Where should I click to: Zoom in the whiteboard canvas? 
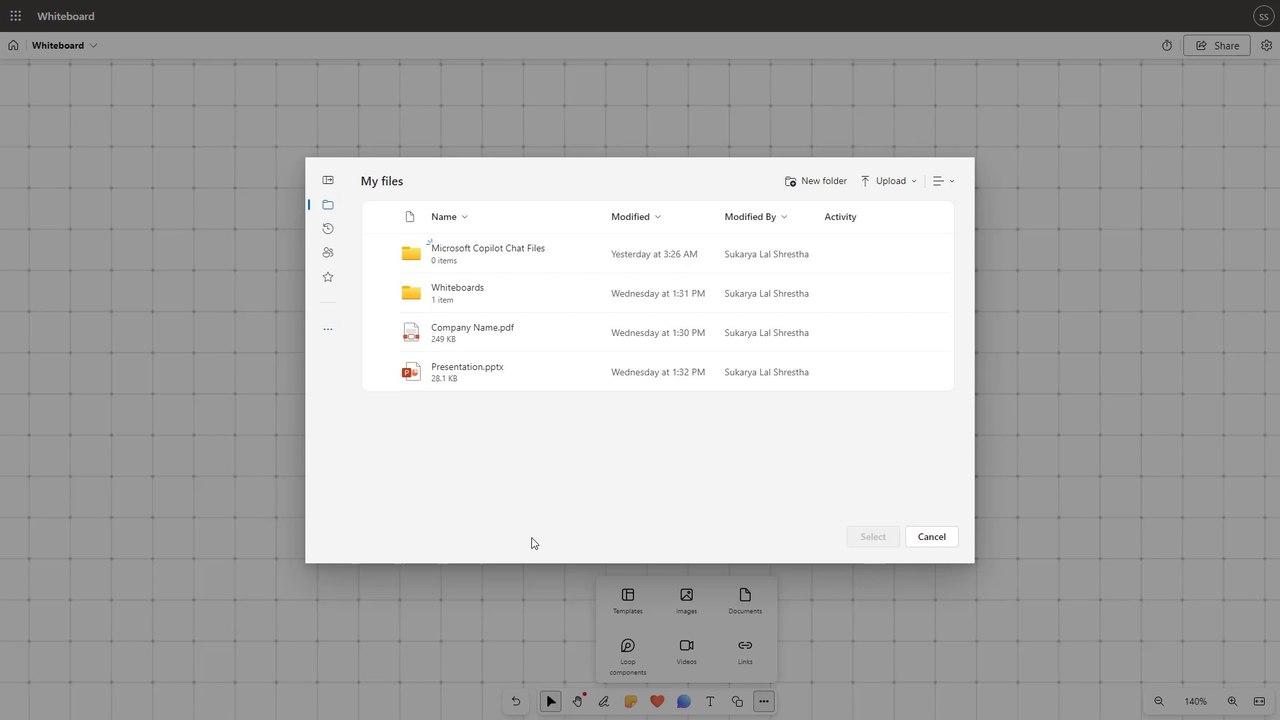(1232, 702)
